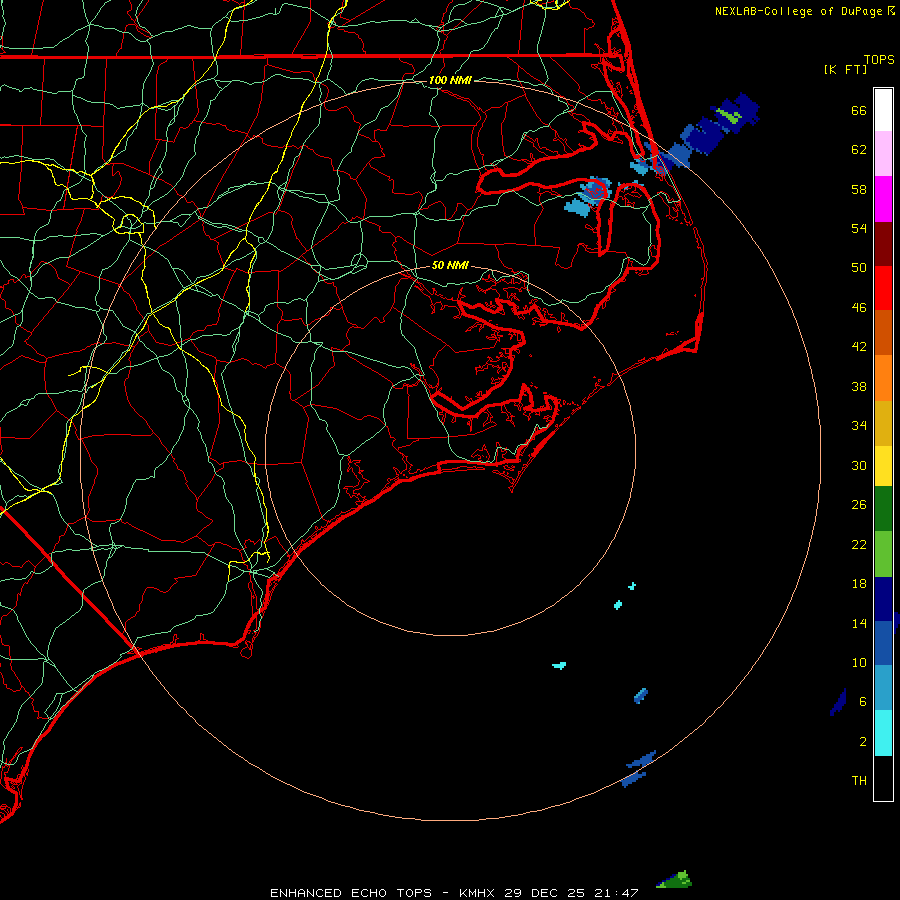This screenshot has height=900, width=900.
Task: Click the navy blue legend swatch
Action: pos(883,599)
